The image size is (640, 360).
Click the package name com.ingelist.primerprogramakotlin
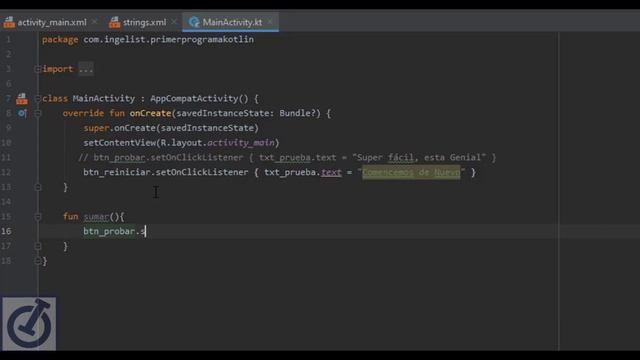tap(169, 40)
